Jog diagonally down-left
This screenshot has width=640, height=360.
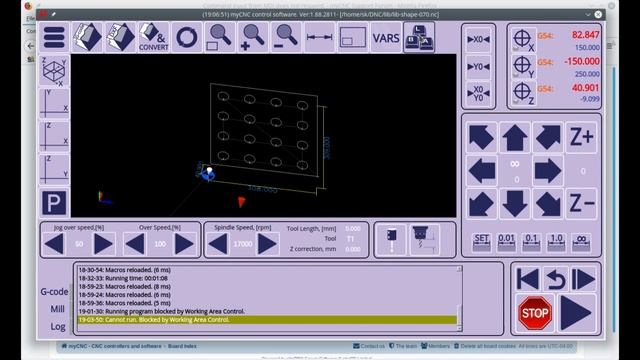pyautogui.click(x=482, y=203)
